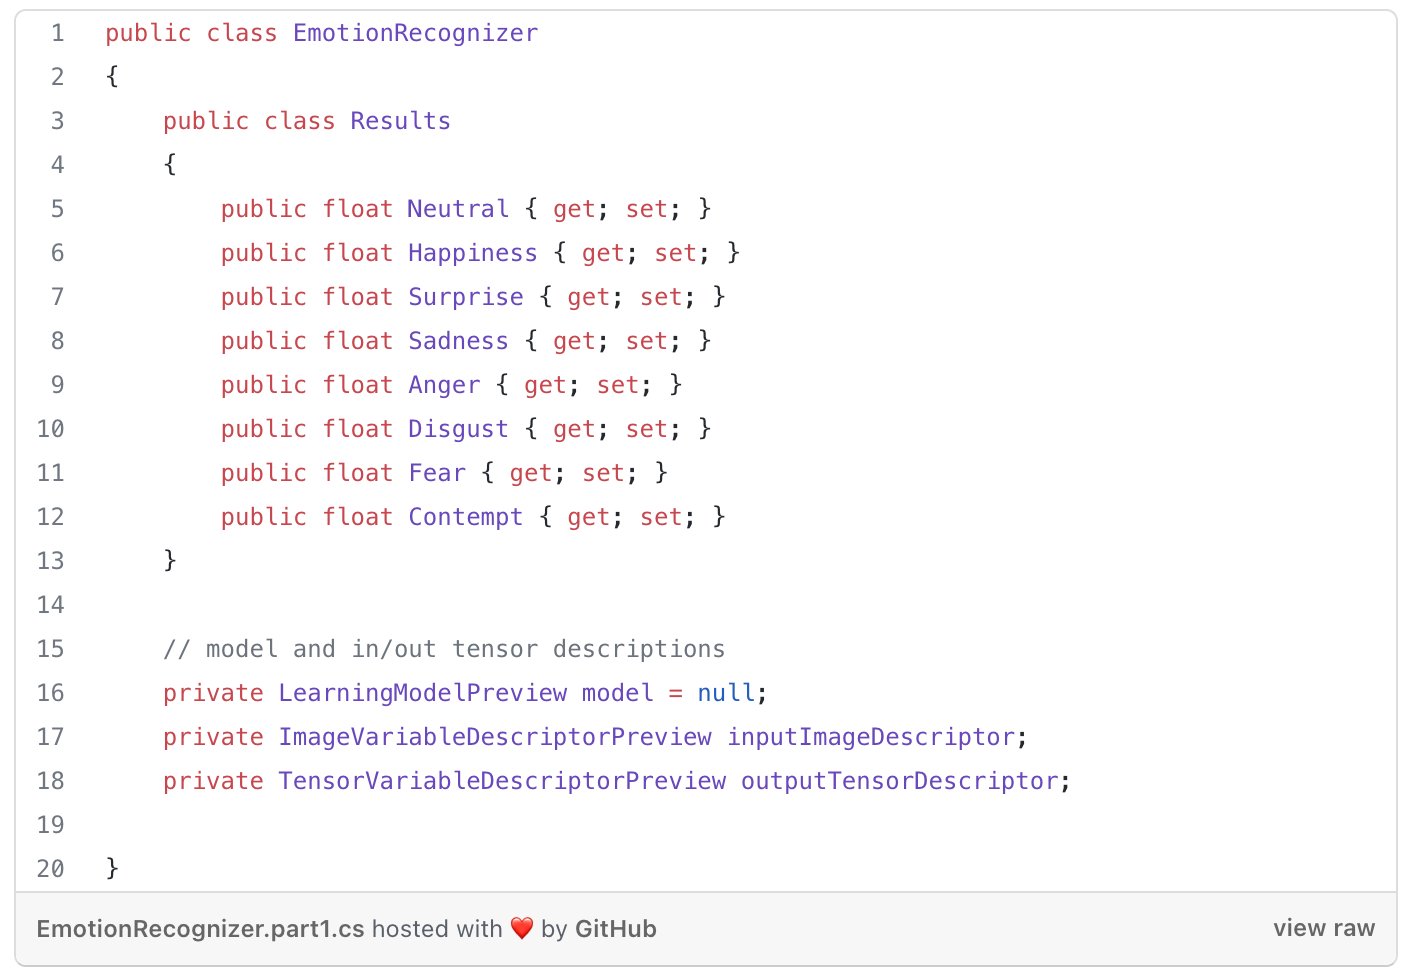
Task: Click the Results class name
Action: point(400,121)
